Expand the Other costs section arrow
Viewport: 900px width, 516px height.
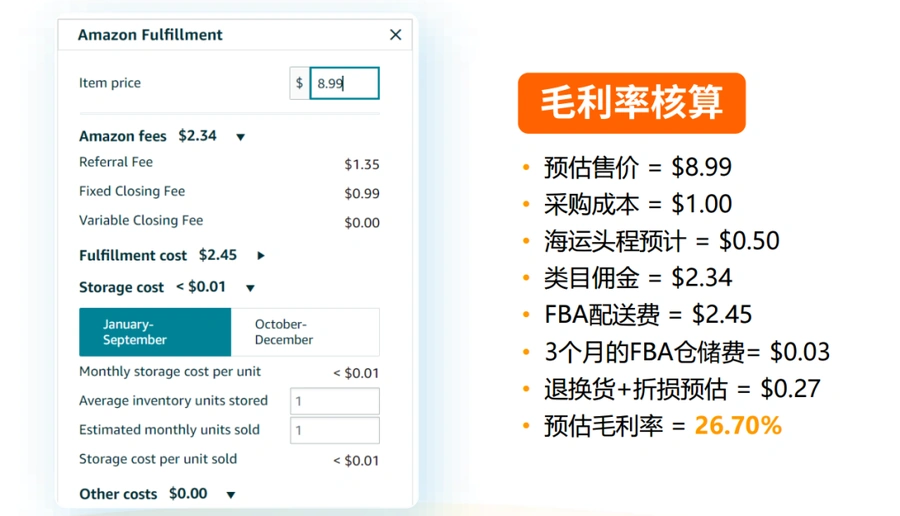(231, 495)
